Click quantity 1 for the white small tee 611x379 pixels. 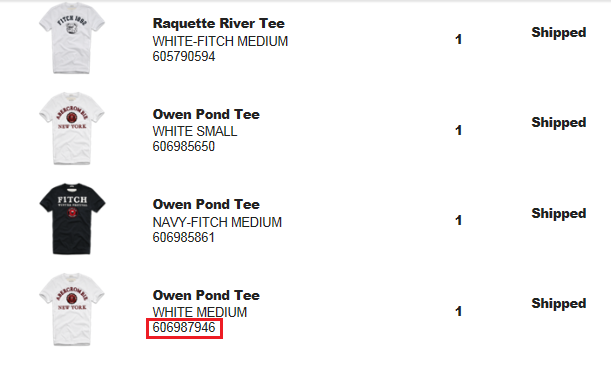[459, 130]
